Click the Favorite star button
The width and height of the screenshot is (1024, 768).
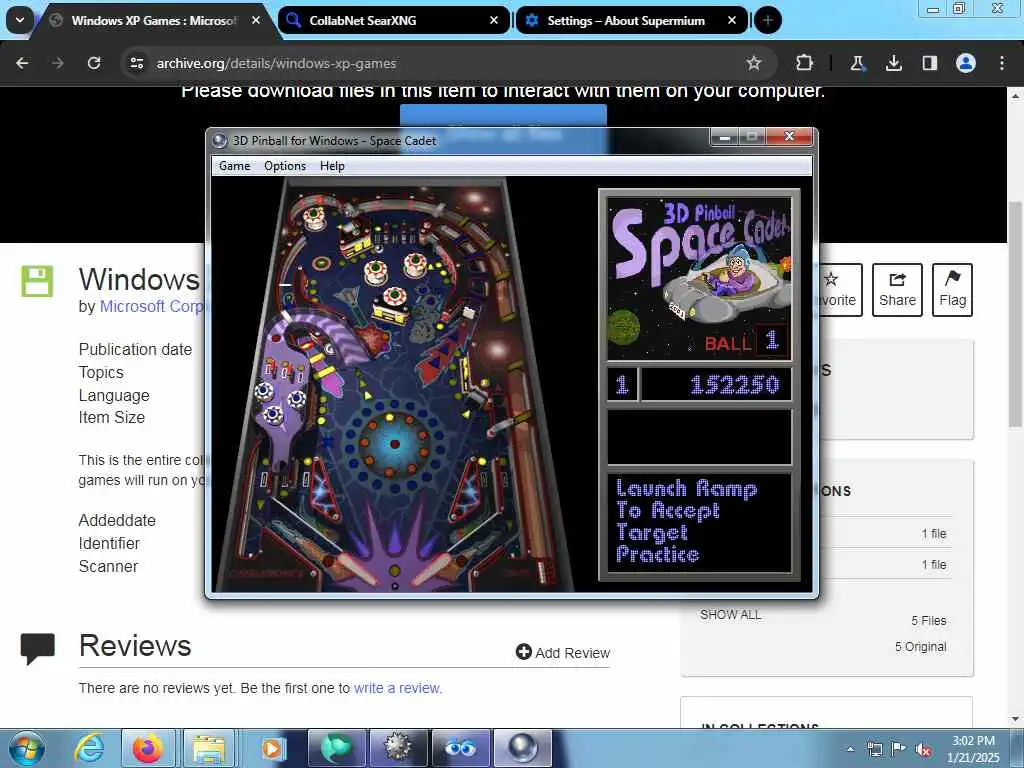839,290
